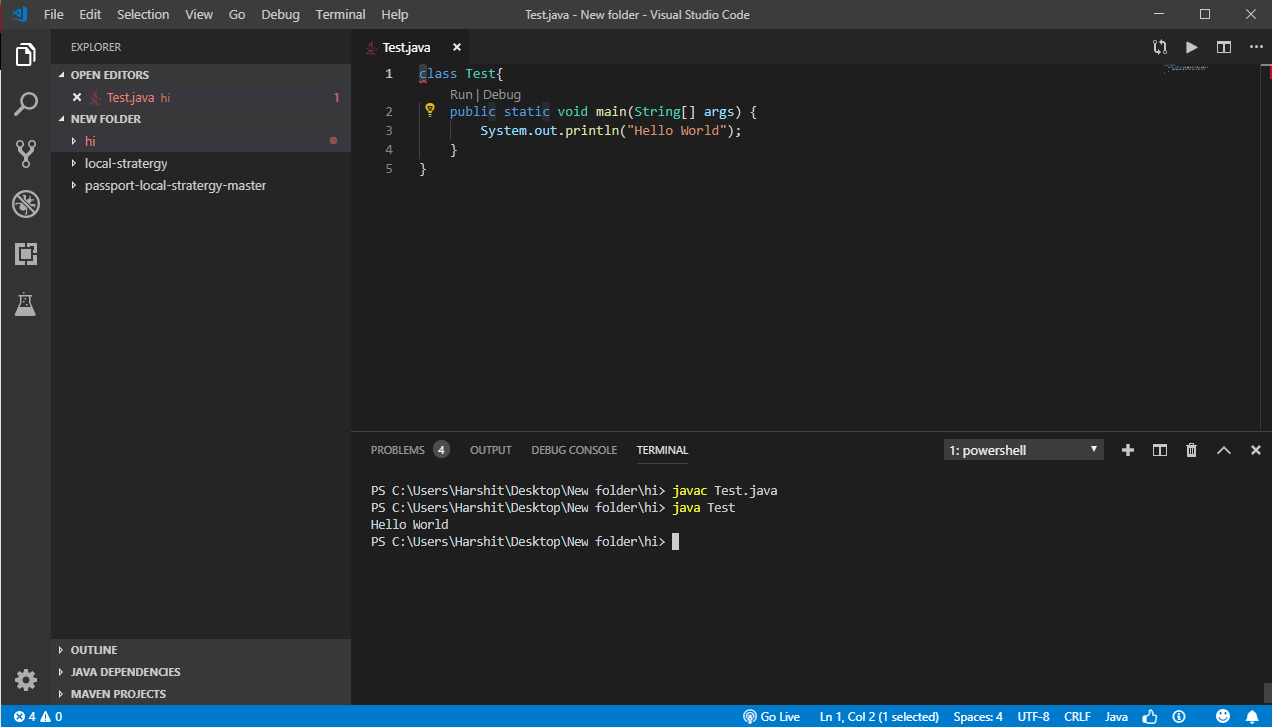Maximize the panel with up chevron
This screenshot has height=727, width=1272.
point(1223,450)
